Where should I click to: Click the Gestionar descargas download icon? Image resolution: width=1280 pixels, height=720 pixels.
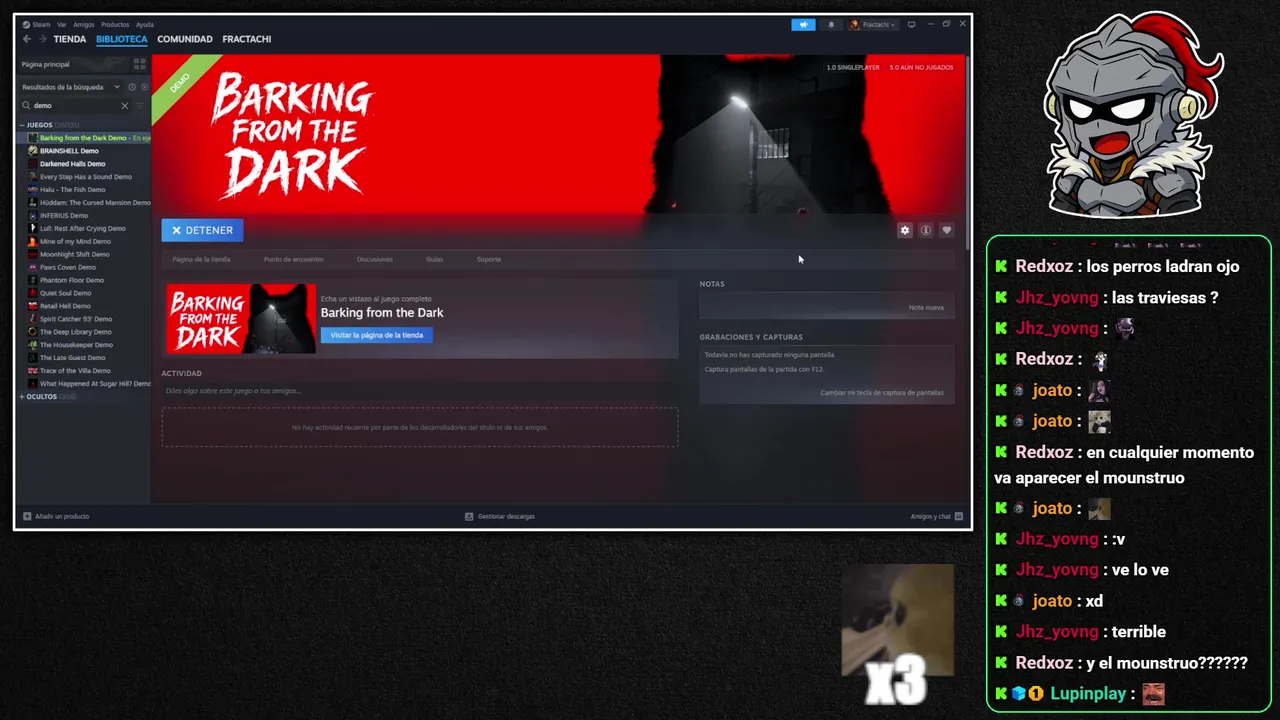(469, 516)
